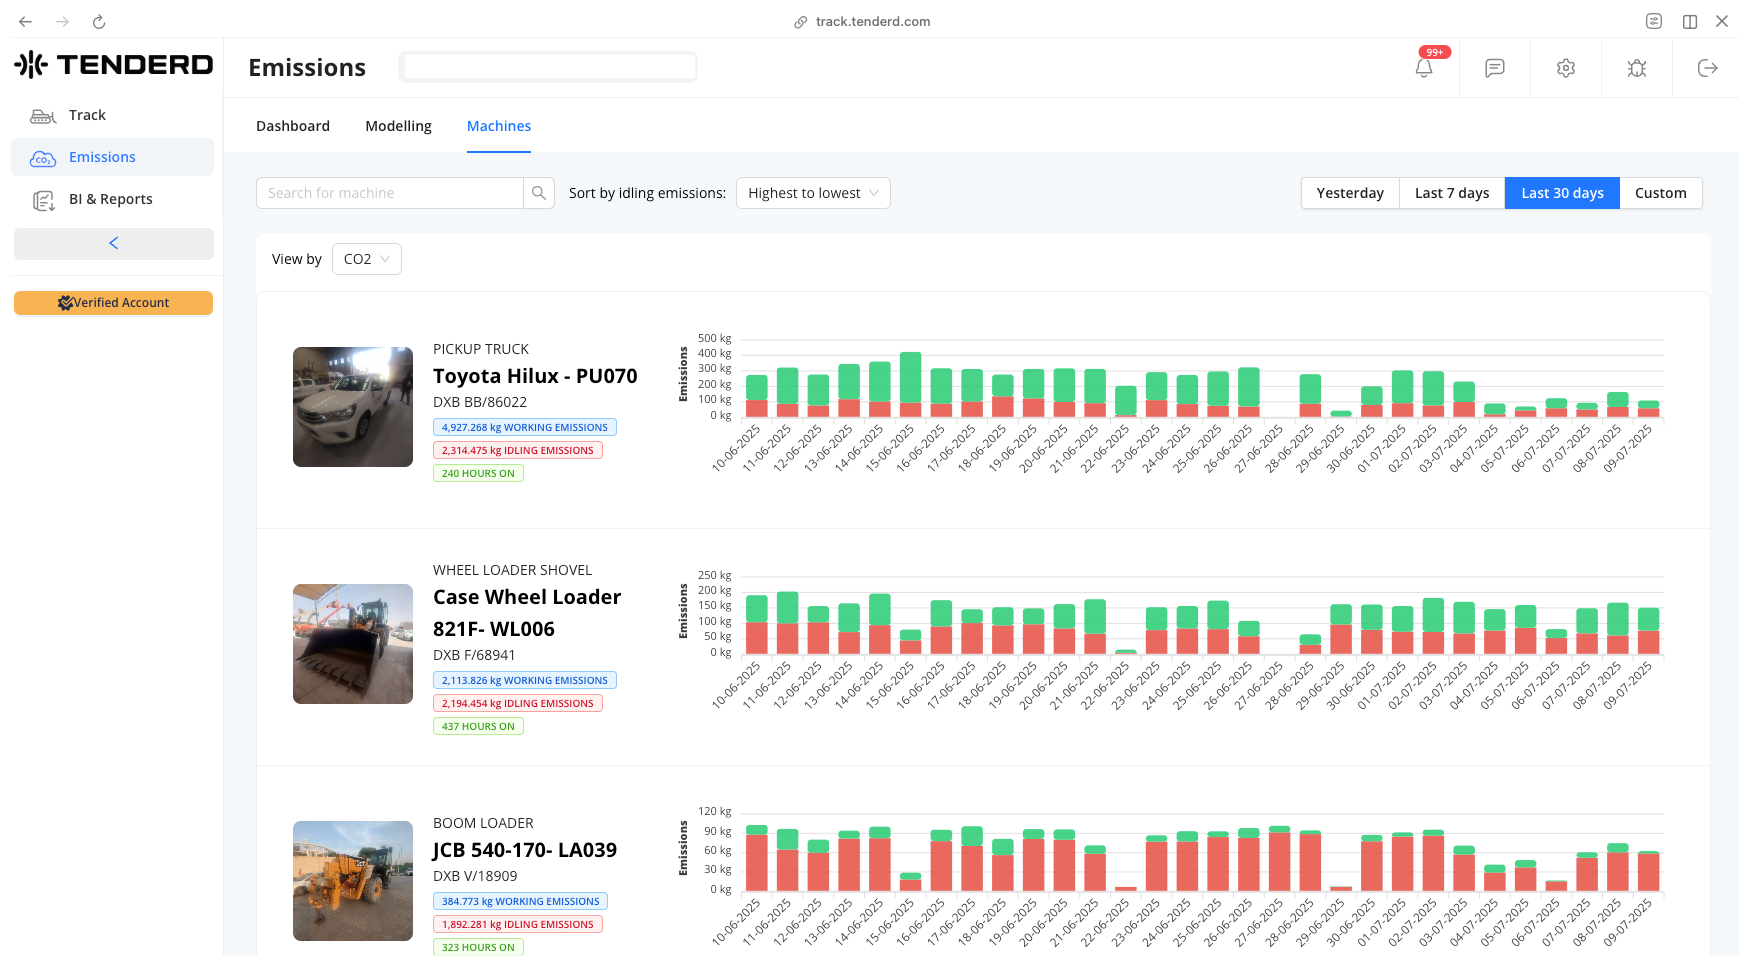Image resolution: width=1747 pixels, height=967 pixels.
Task: Click the BOOM LOADER category label
Action: (483, 823)
